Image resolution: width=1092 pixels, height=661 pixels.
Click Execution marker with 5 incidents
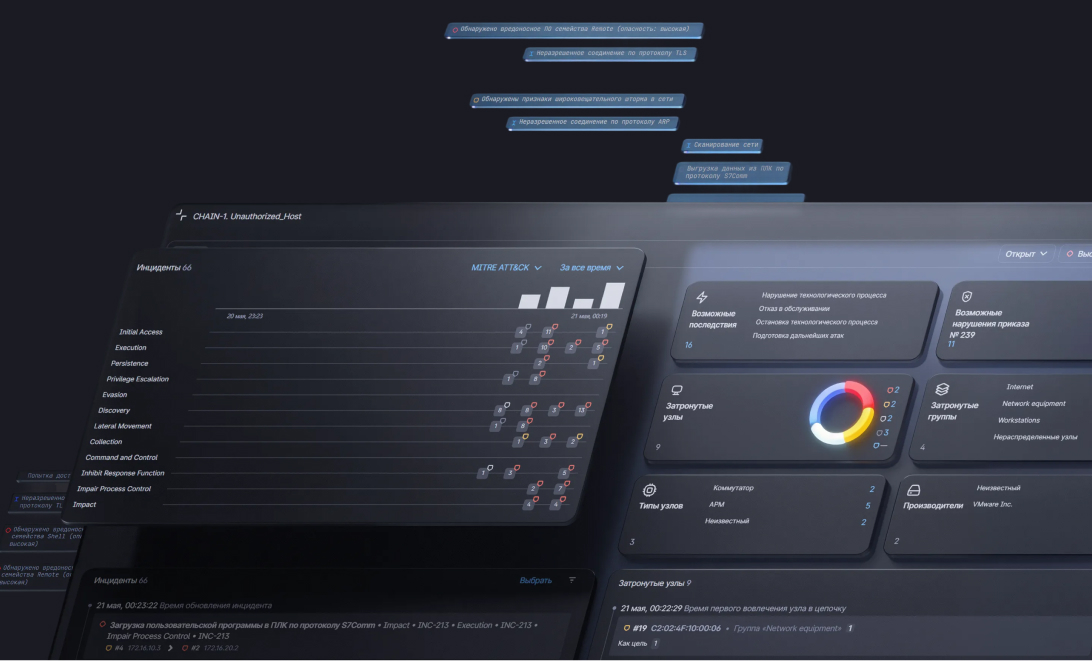pyautogui.click(x=598, y=347)
